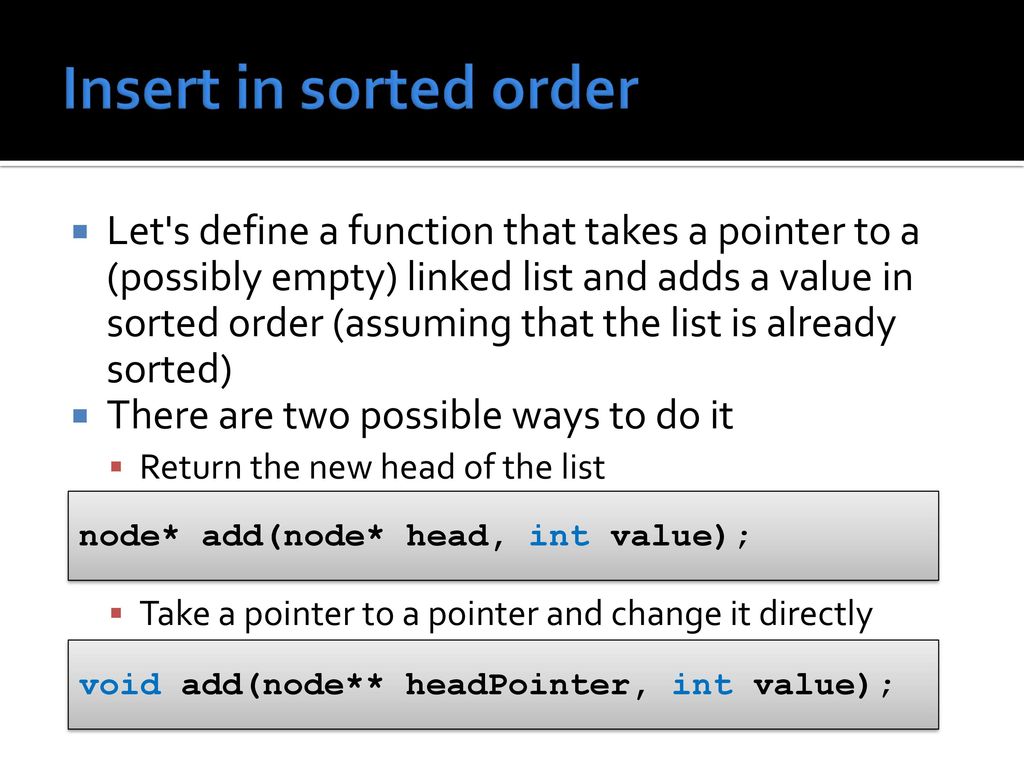Click the blue bullet before 'There are two'
The height and width of the screenshot is (768, 1024).
(80, 416)
